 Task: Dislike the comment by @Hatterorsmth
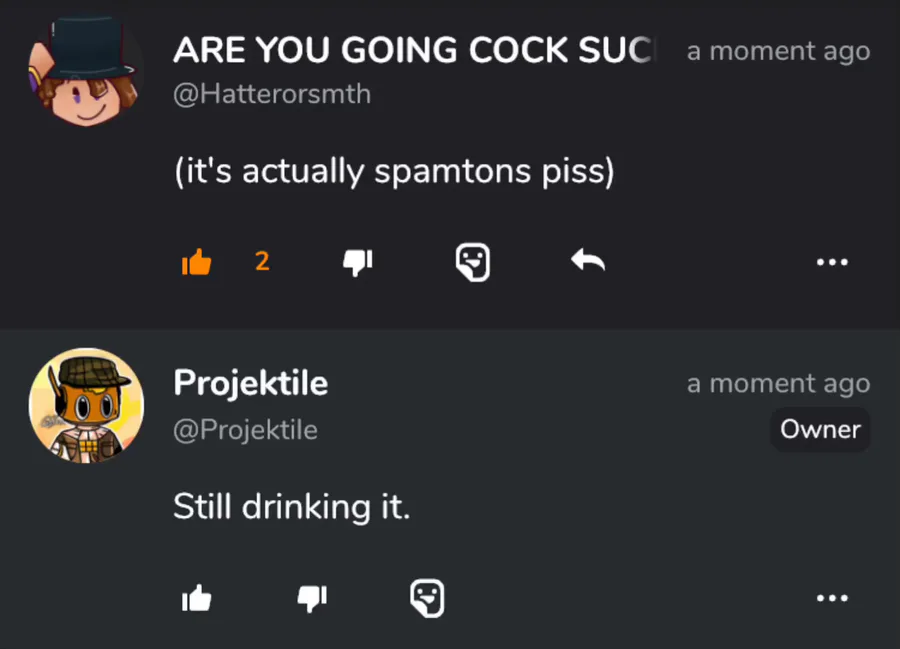[x=357, y=262]
